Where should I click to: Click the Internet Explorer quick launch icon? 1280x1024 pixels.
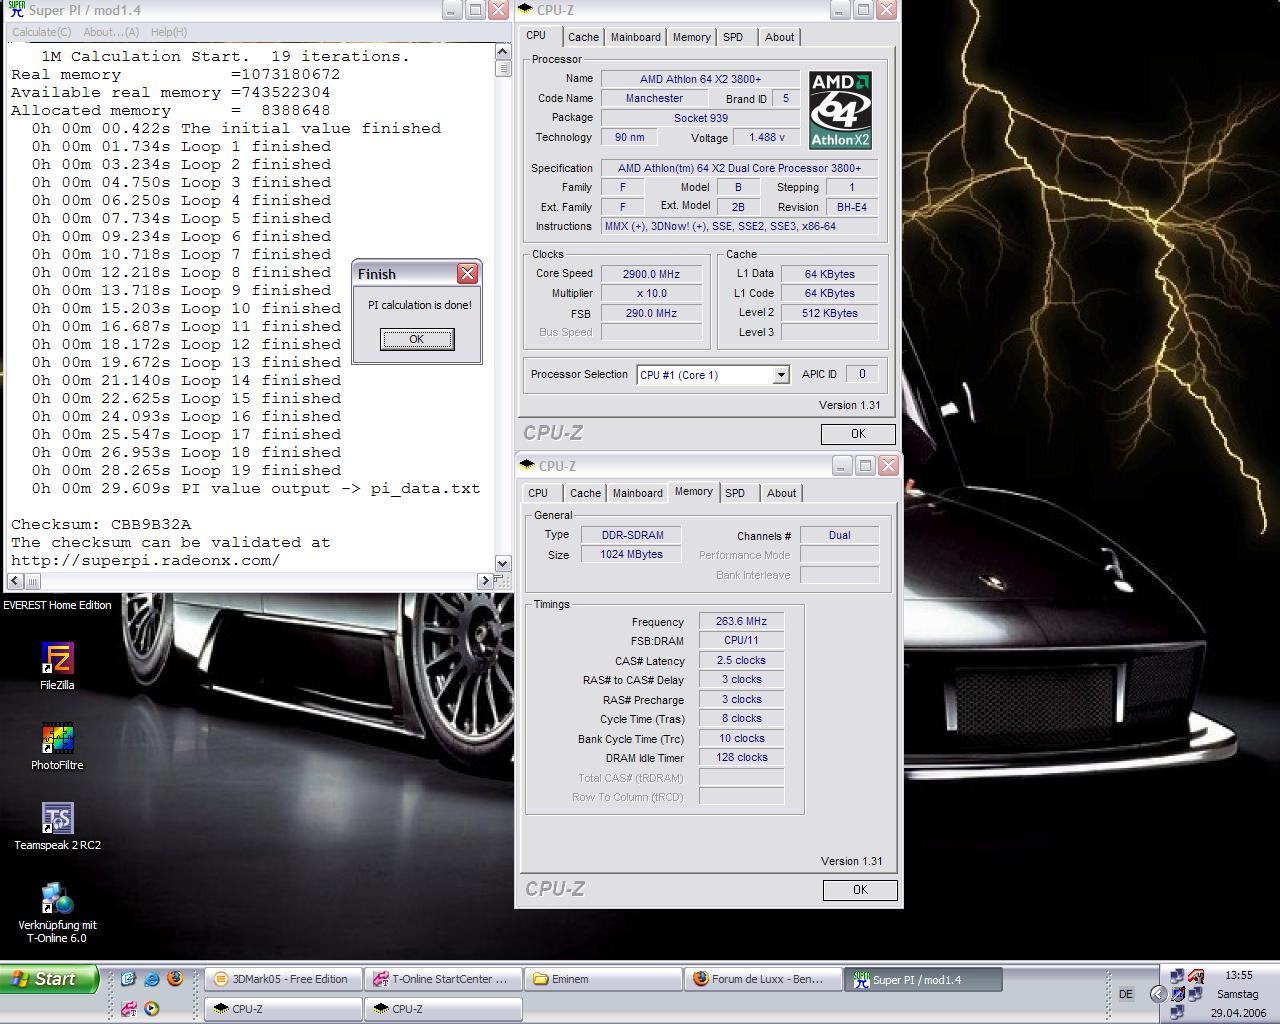(151, 979)
